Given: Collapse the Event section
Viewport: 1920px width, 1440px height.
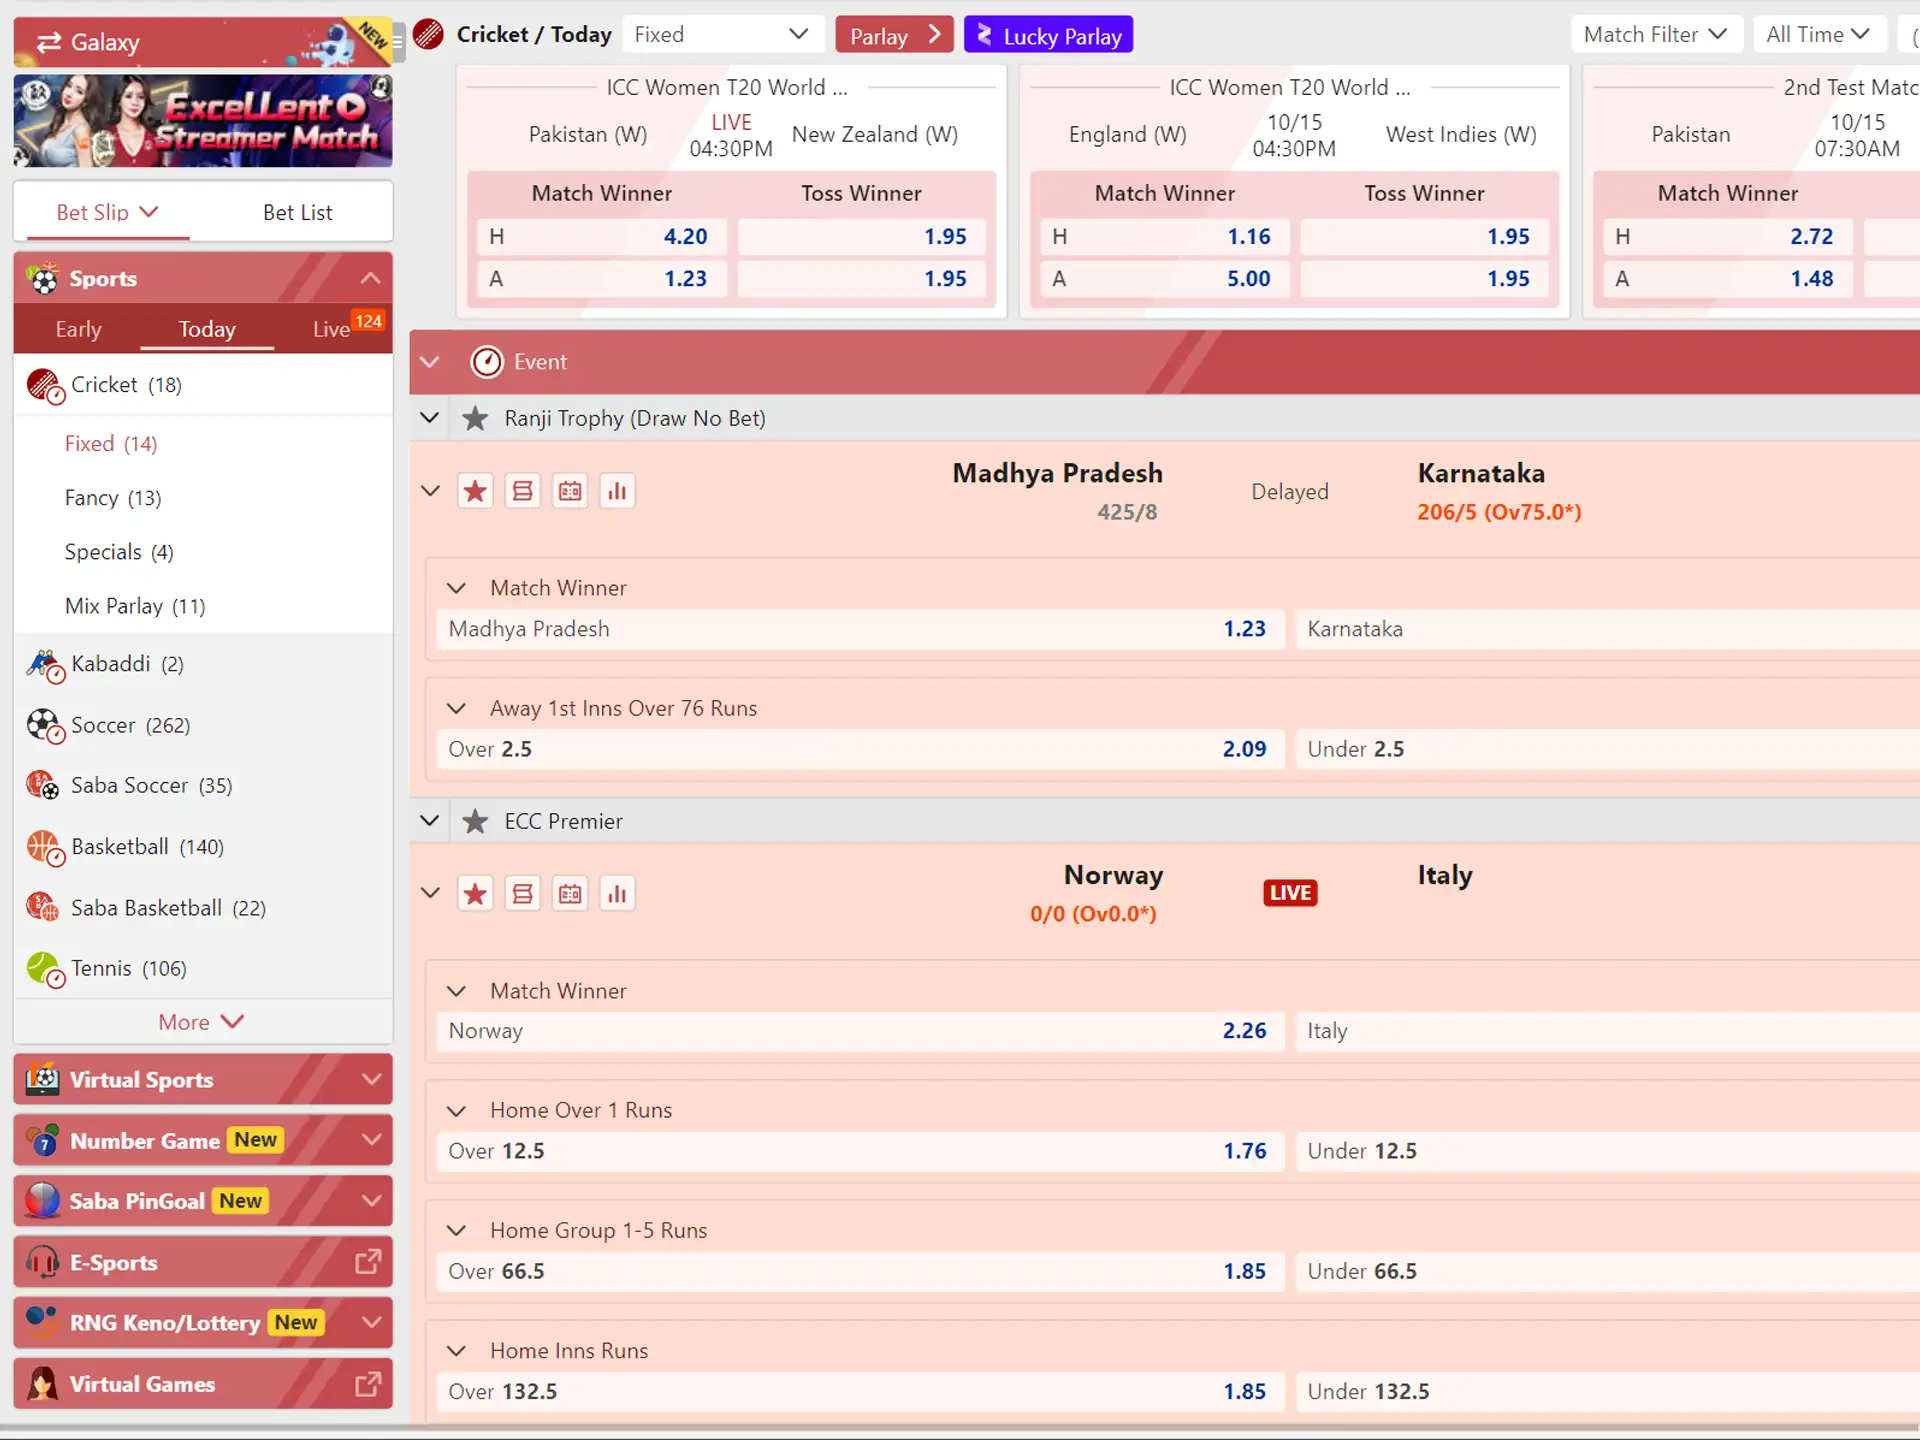Looking at the screenshot, I should (430, 362).
